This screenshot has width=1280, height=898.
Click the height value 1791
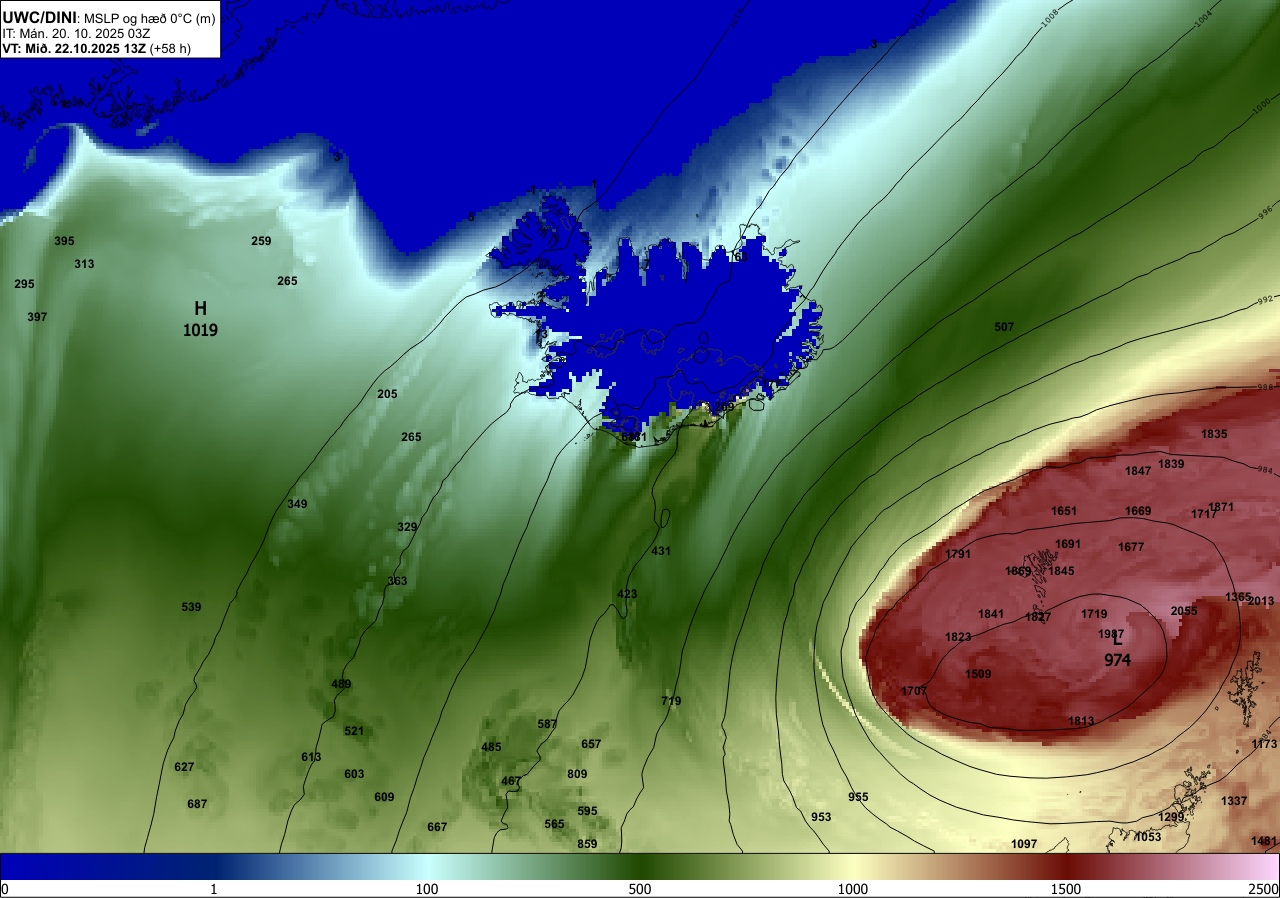[958, 554]
